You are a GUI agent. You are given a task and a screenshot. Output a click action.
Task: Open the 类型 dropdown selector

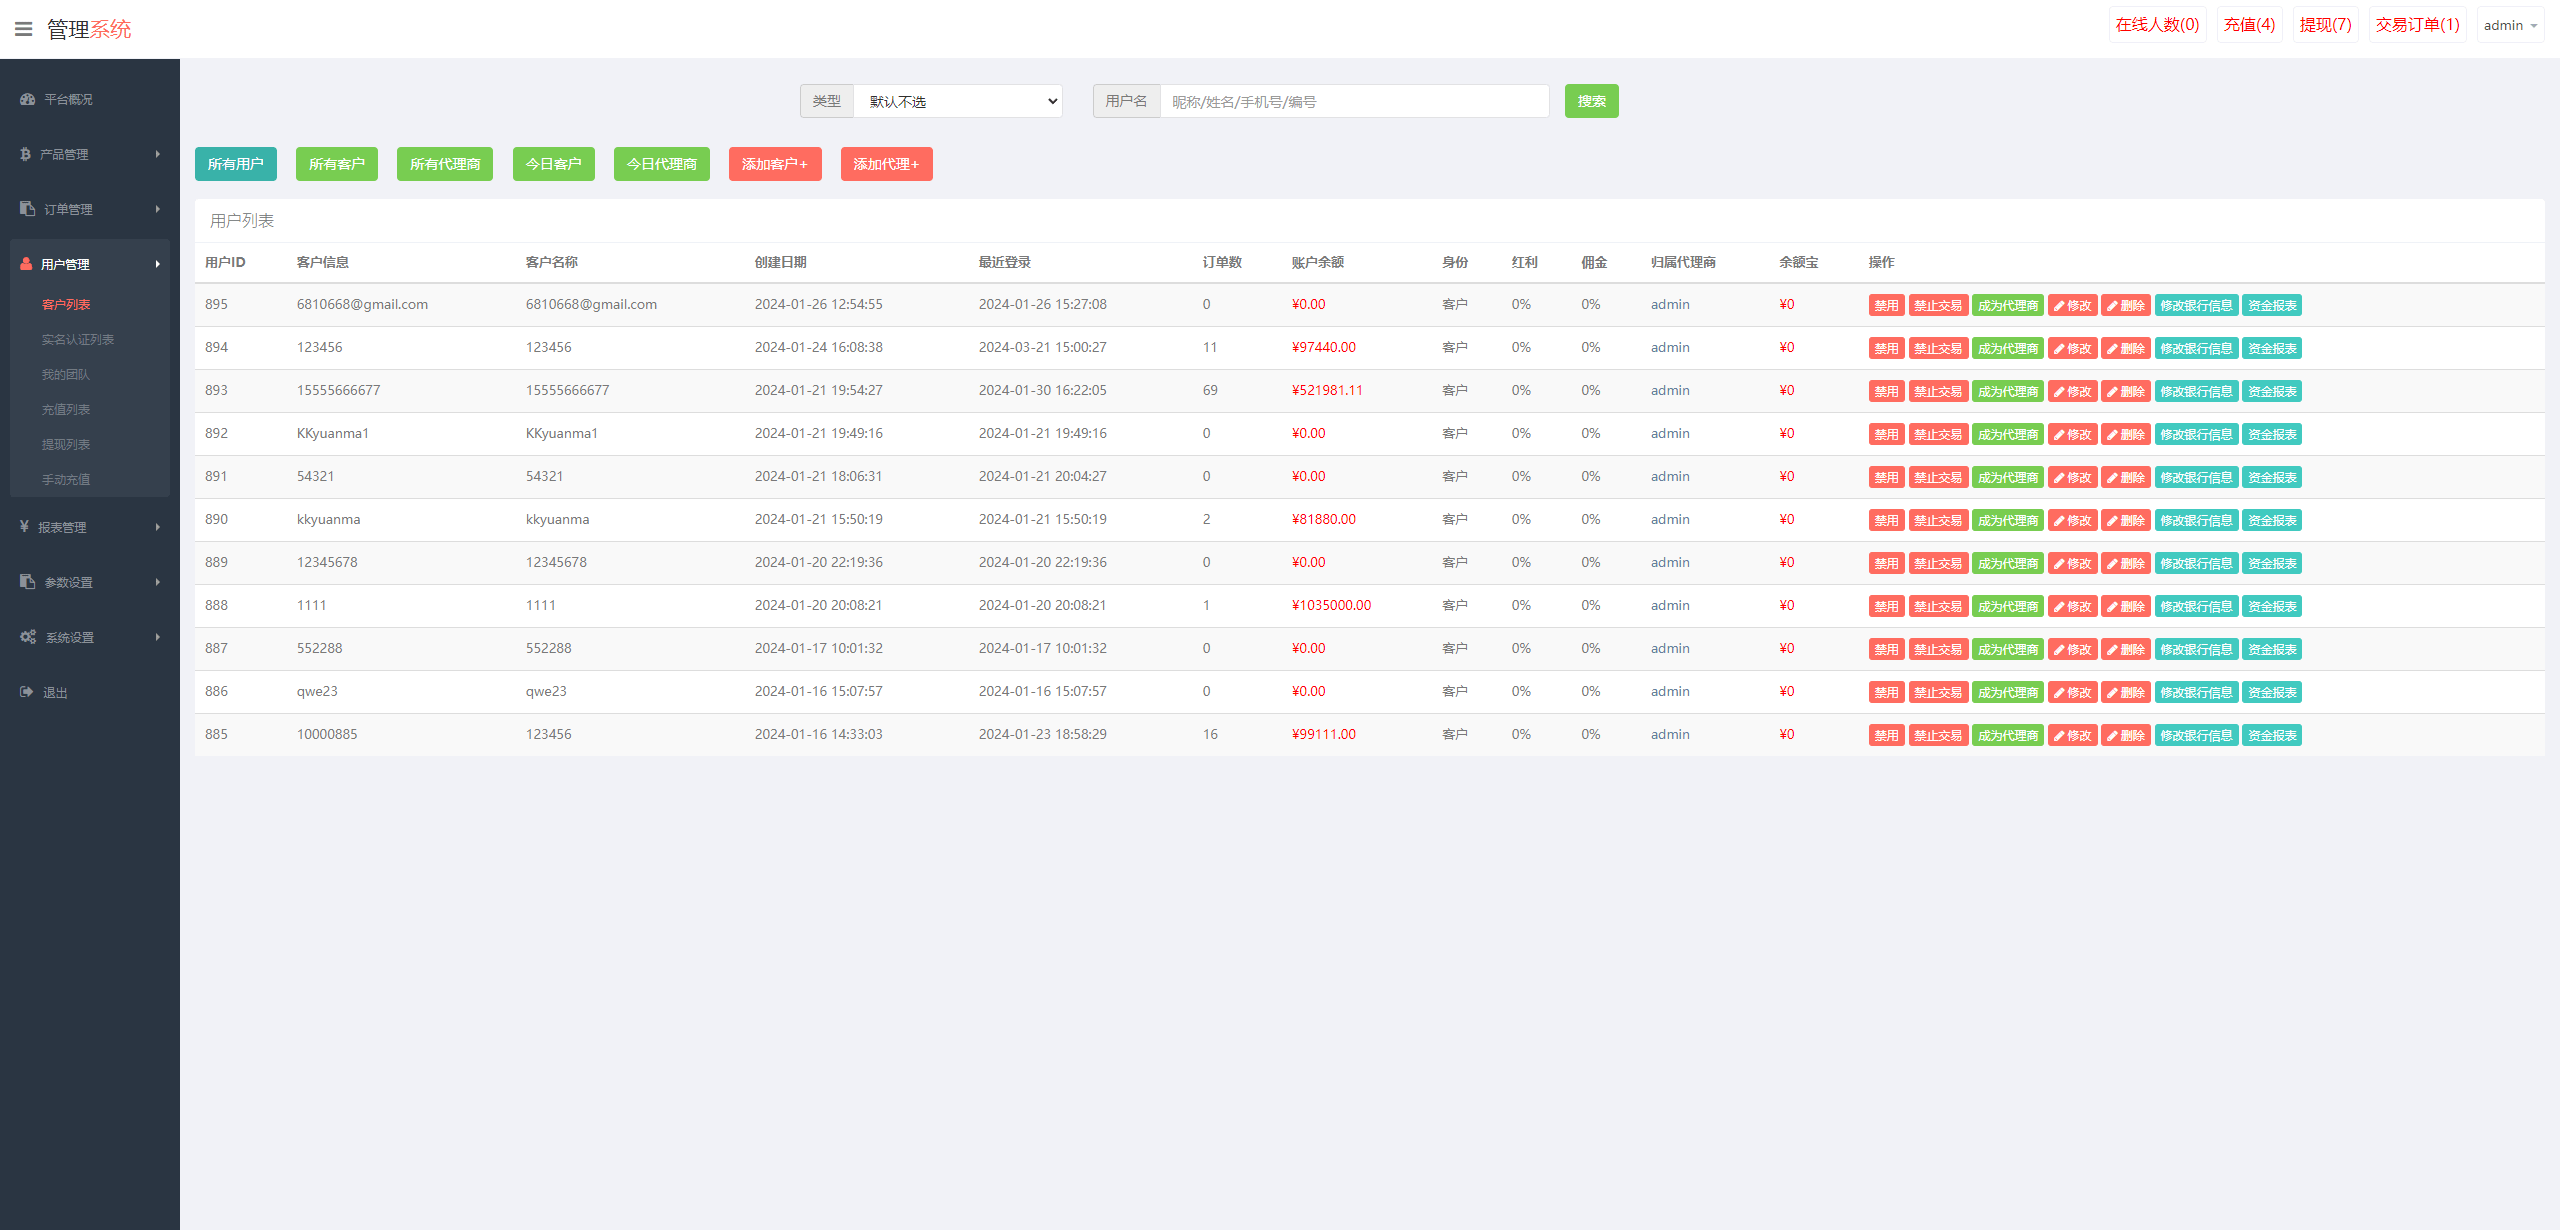pyautogui.click(x=957, y=101)
